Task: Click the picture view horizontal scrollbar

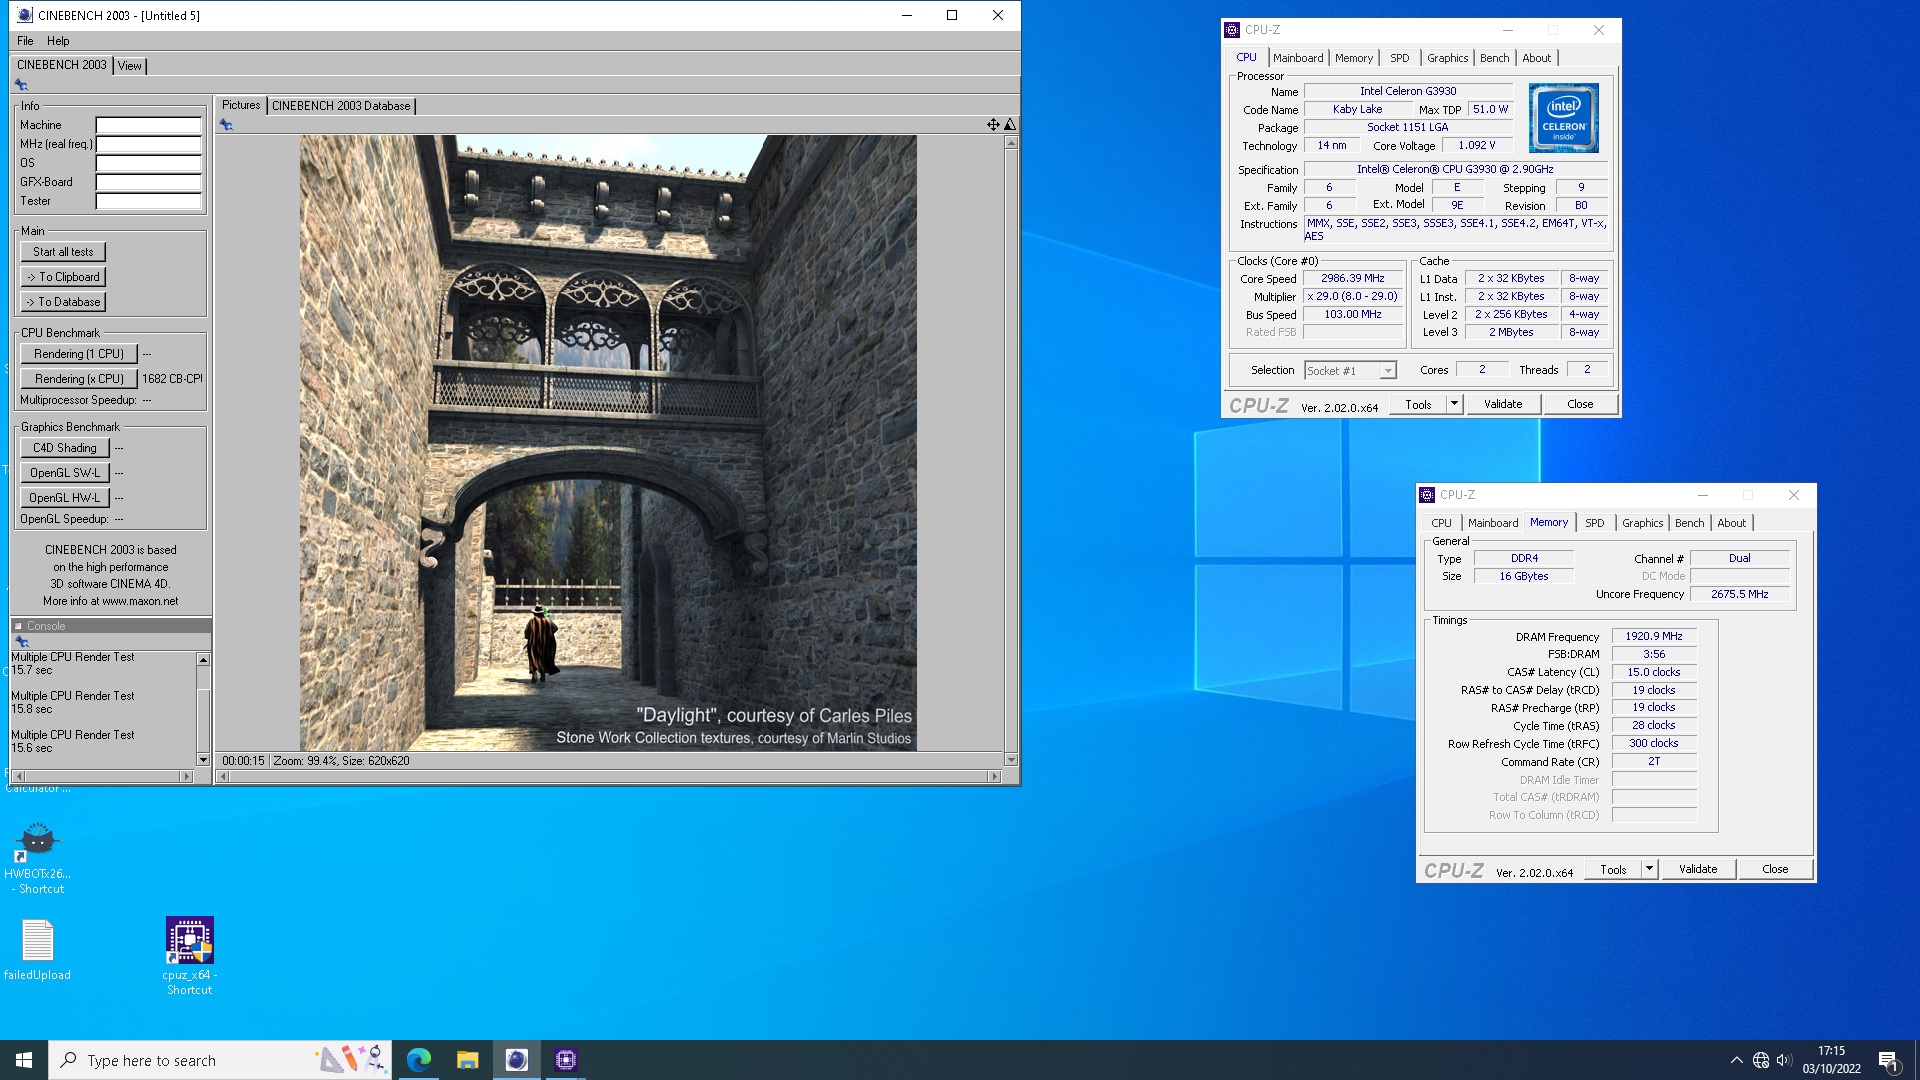Action: tap(609, 776)
